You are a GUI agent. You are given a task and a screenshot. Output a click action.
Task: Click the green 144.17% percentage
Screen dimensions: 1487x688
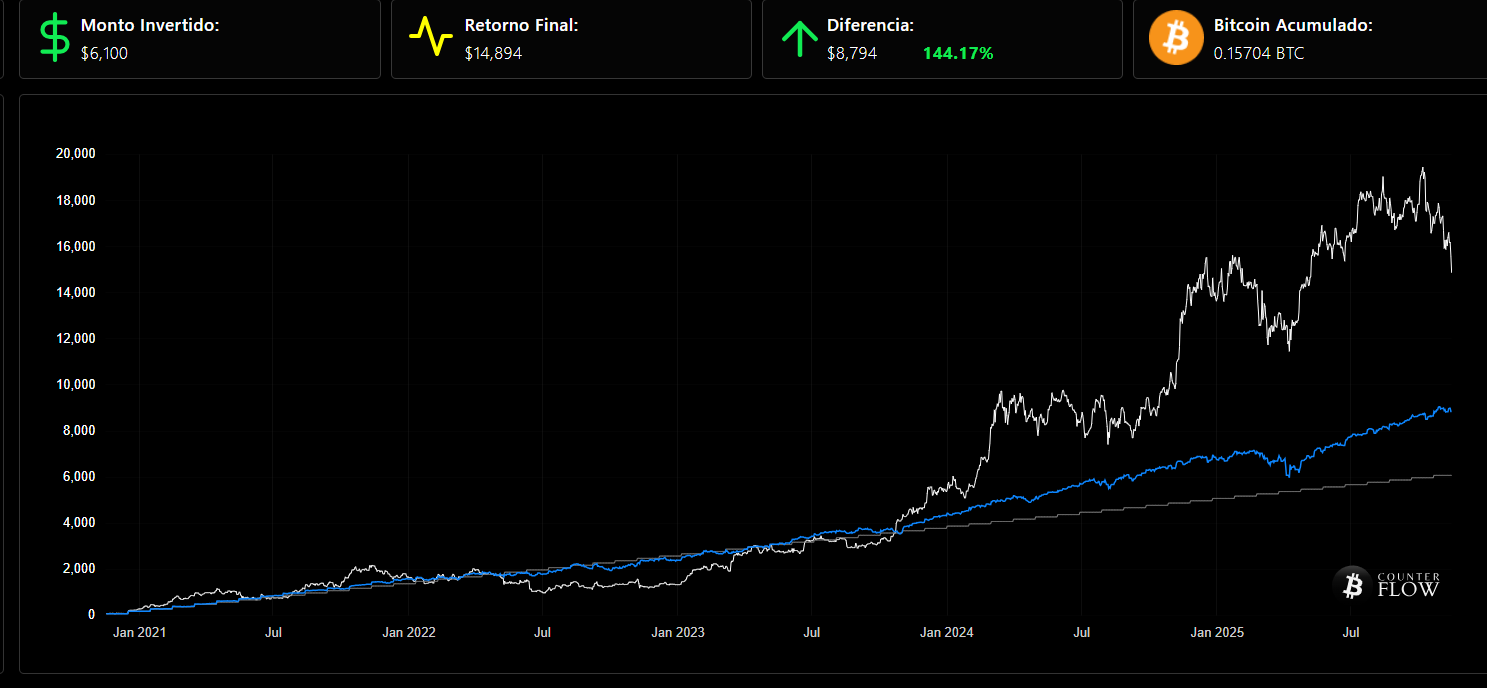pos(958,53)
